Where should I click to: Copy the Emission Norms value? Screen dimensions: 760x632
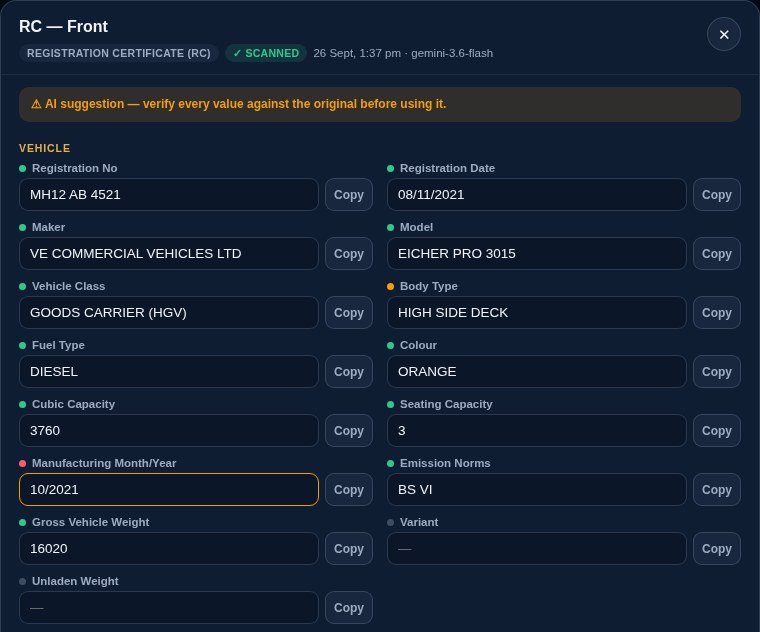pyautogui.click(x=716, y=490)
